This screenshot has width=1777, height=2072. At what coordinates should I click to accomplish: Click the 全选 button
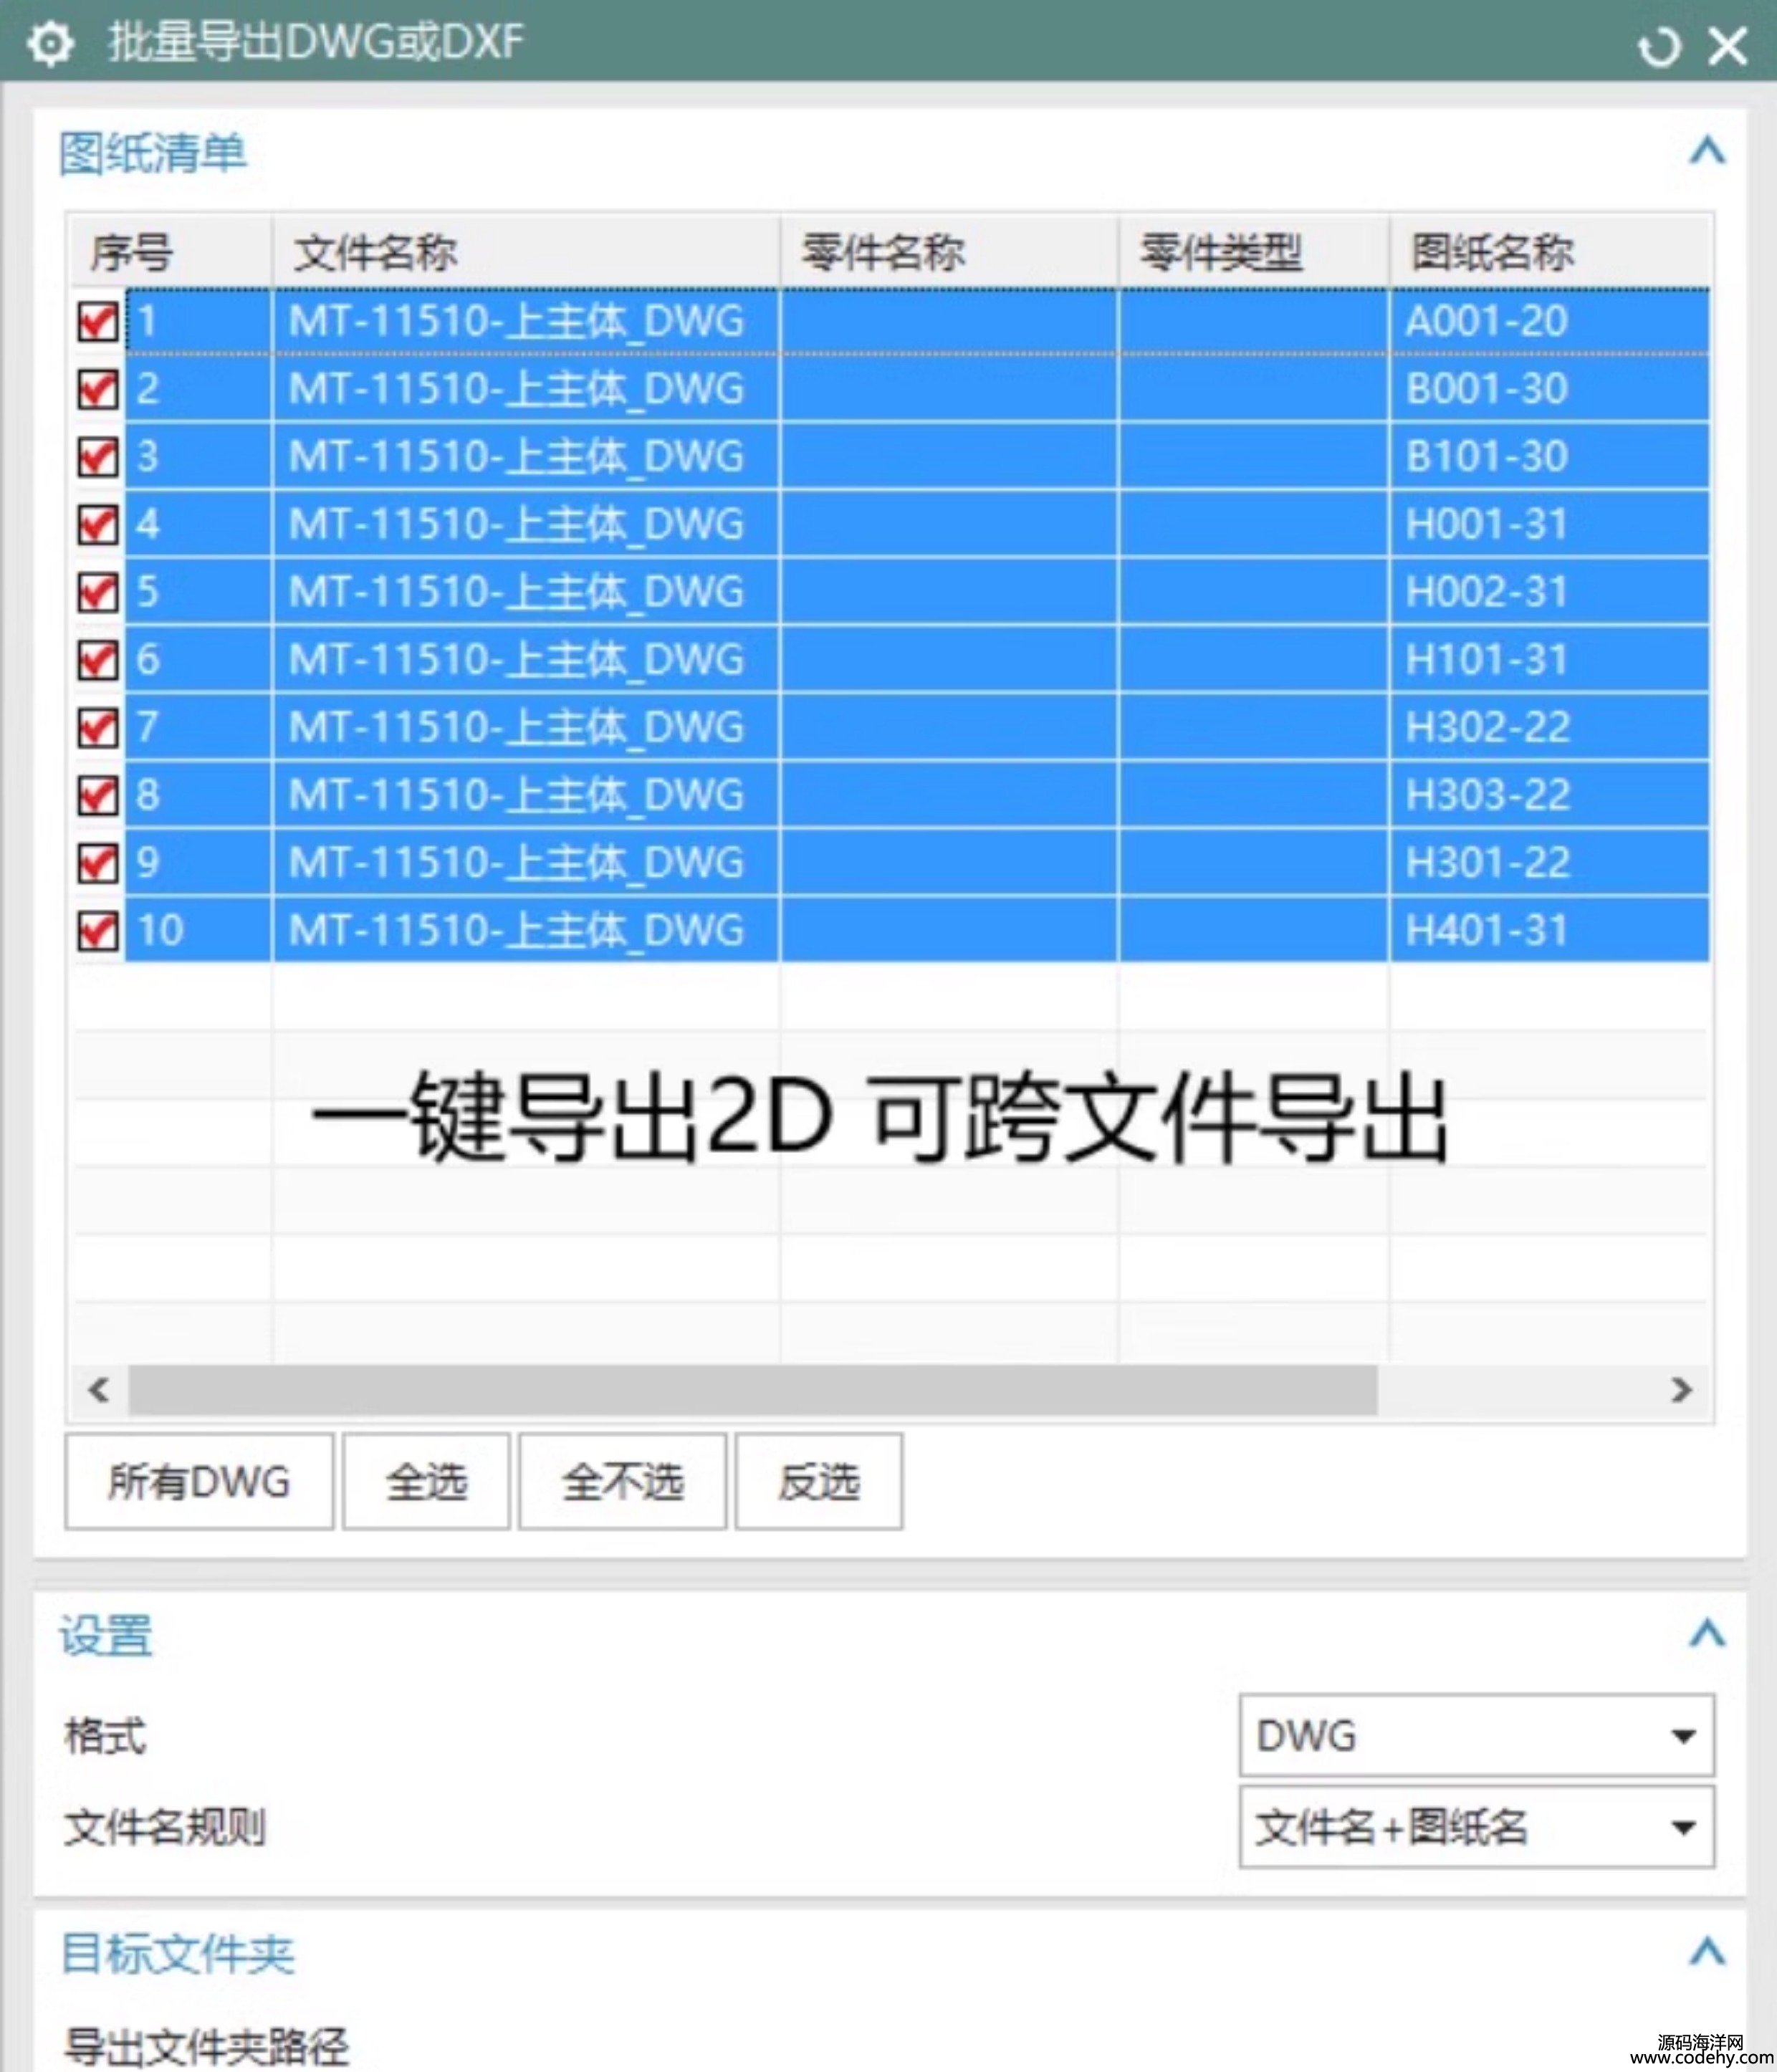click(426, 1481)
